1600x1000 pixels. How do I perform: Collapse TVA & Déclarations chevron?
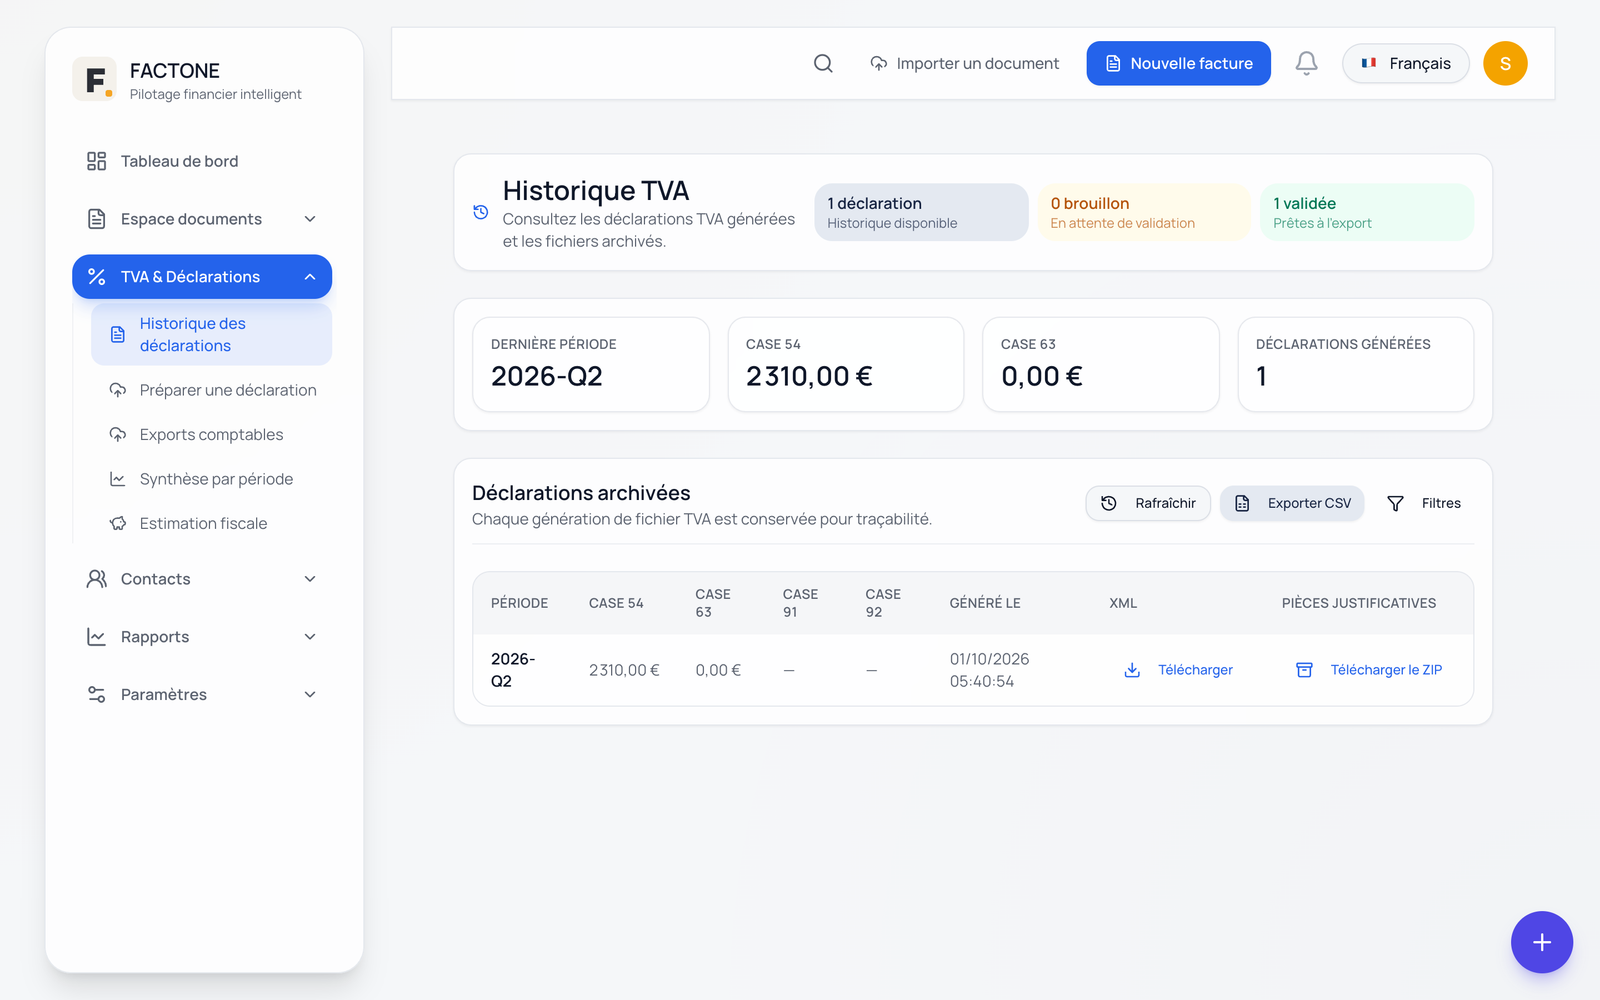click(310, 277)
